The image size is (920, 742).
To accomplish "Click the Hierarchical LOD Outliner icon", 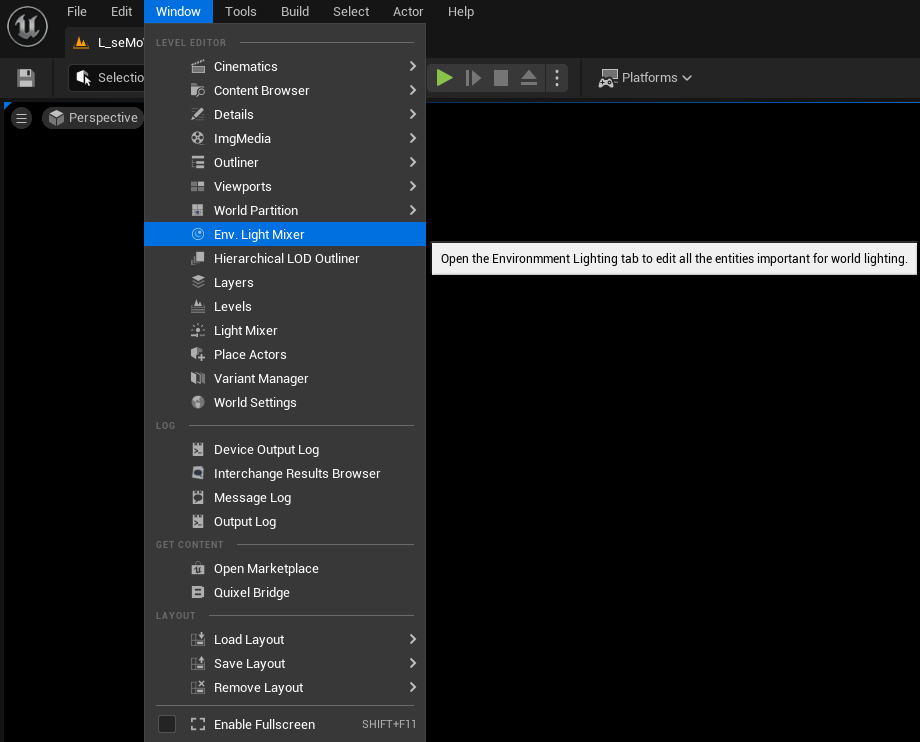I will tap(198, 259).
